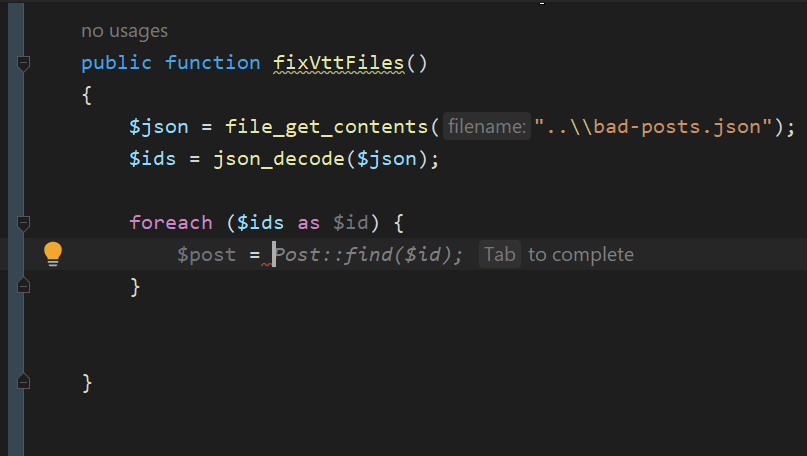This screenshot has height=456, width=807.
Task: Click the foreach keyword
Action: (x=171, y=222)
